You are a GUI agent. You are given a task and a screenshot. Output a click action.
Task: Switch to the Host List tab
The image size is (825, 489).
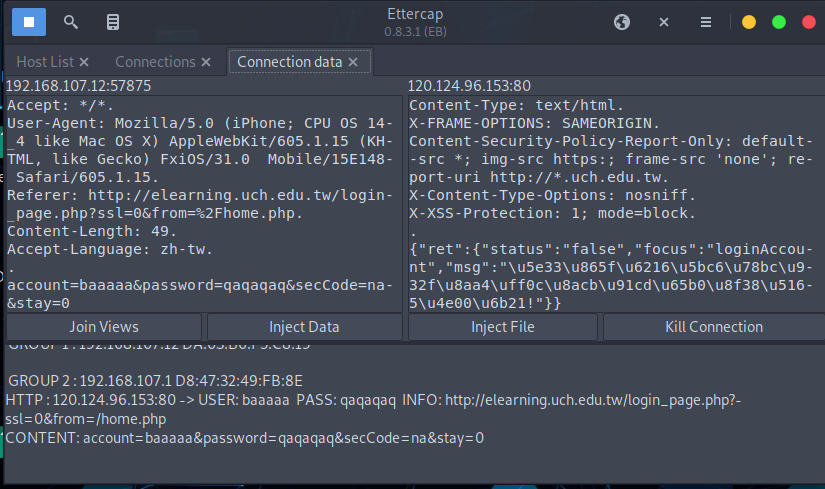45,62
